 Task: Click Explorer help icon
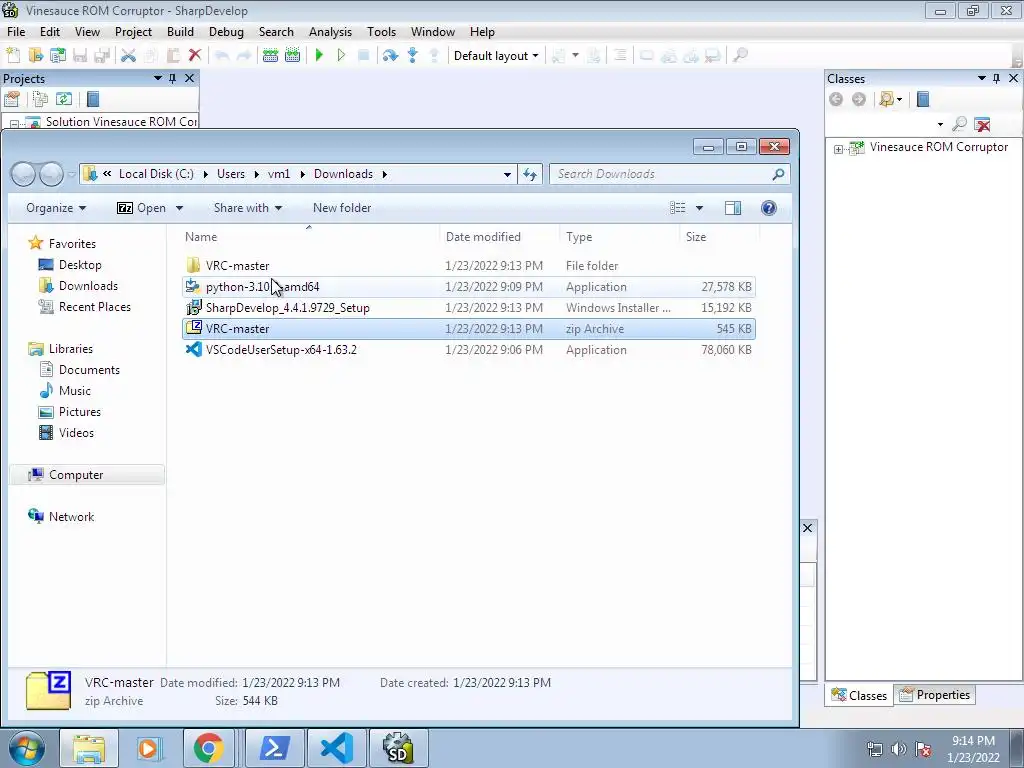(x=769, y=208)
